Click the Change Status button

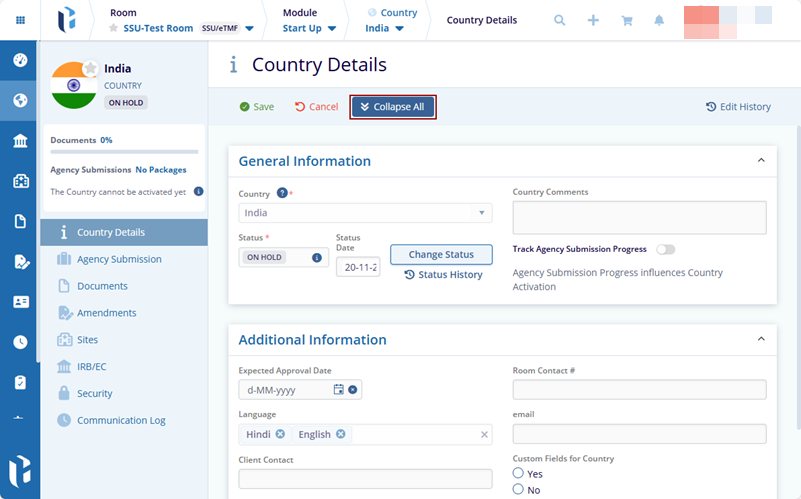tap(441, 255)
